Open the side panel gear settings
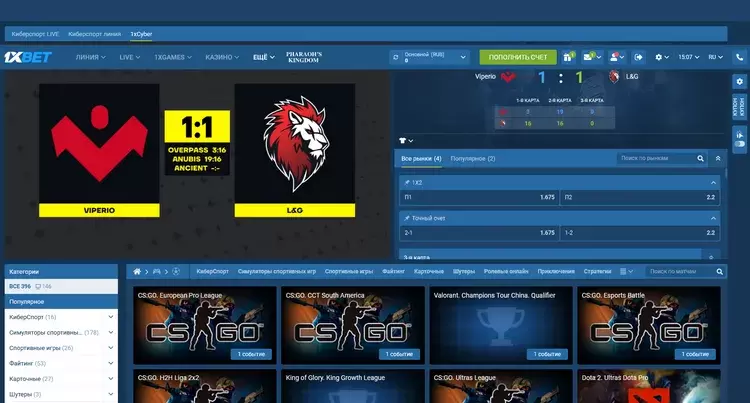 click(739, 81)
